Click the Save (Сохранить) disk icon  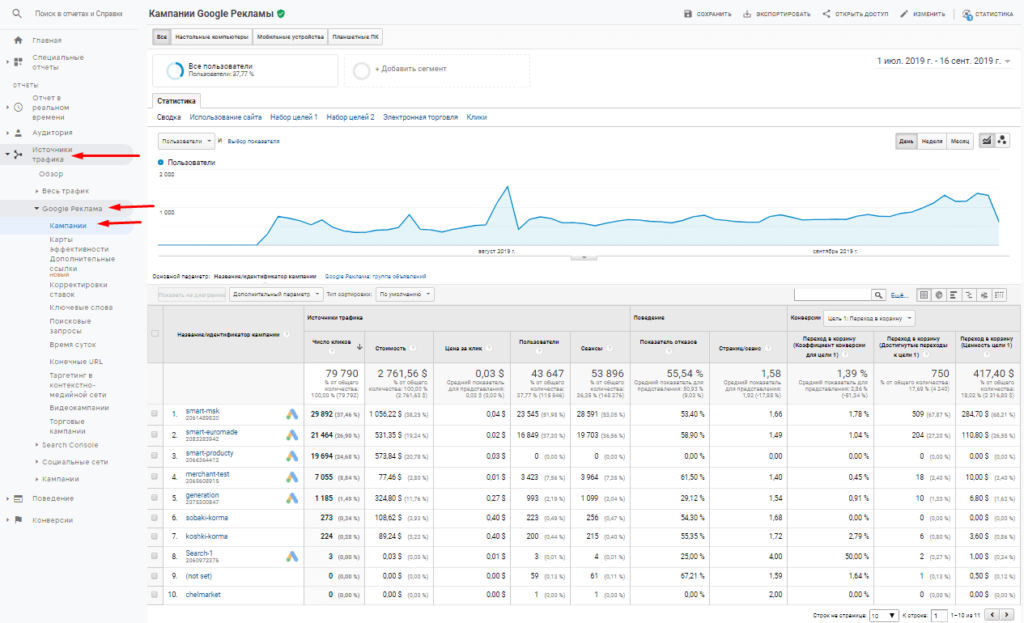click(688, 14)
